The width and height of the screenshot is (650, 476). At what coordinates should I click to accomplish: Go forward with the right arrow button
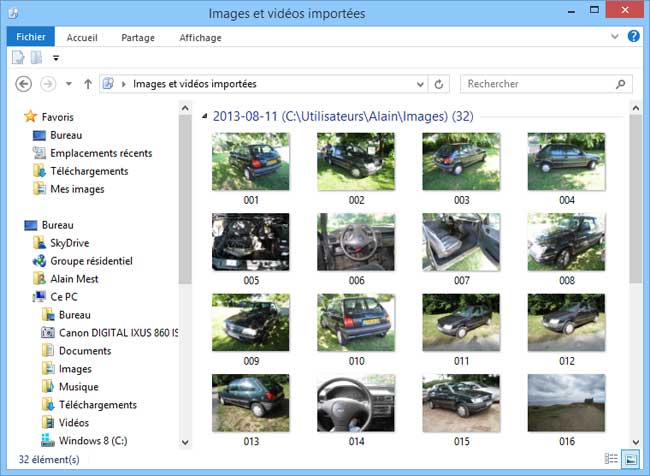coord(48,84)
